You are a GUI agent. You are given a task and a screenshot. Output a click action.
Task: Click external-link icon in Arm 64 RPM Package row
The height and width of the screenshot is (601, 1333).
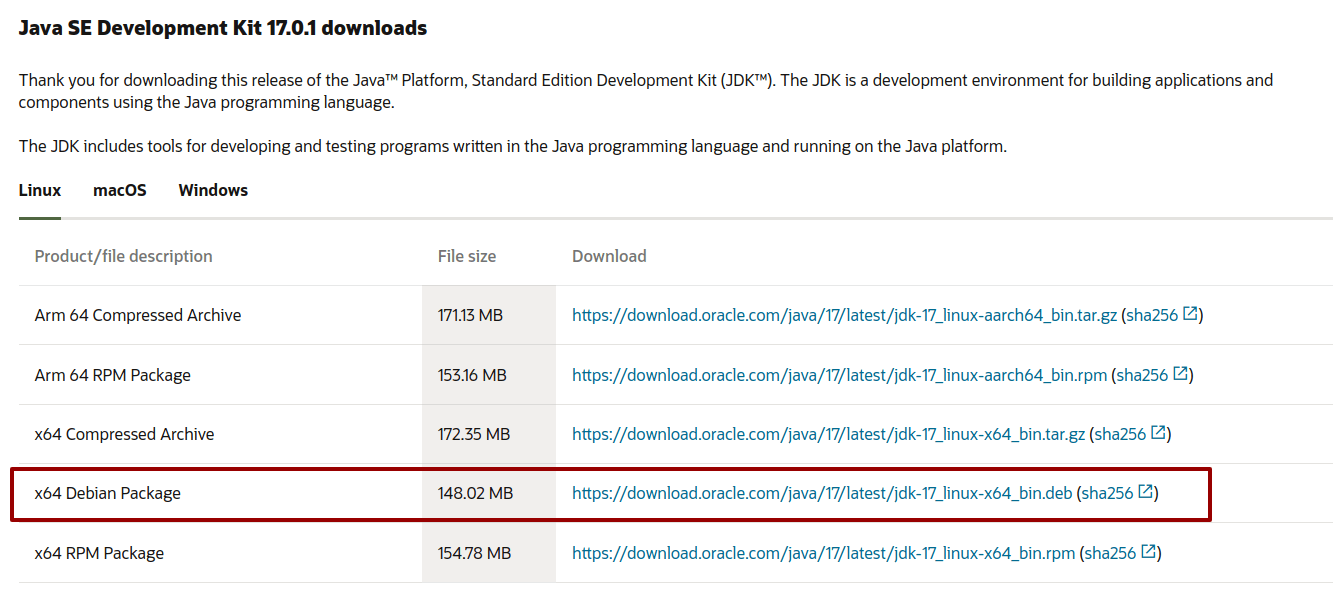tap(1181, 374)
